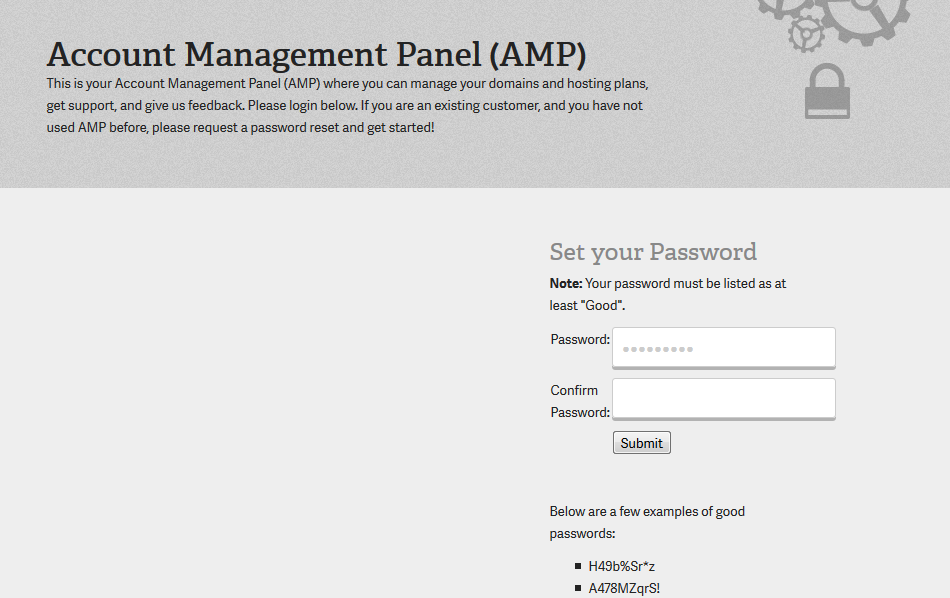This screenshot has height=598, width=950.
Task: Focus the Confirm Password input field
Action: click(723, 399)
